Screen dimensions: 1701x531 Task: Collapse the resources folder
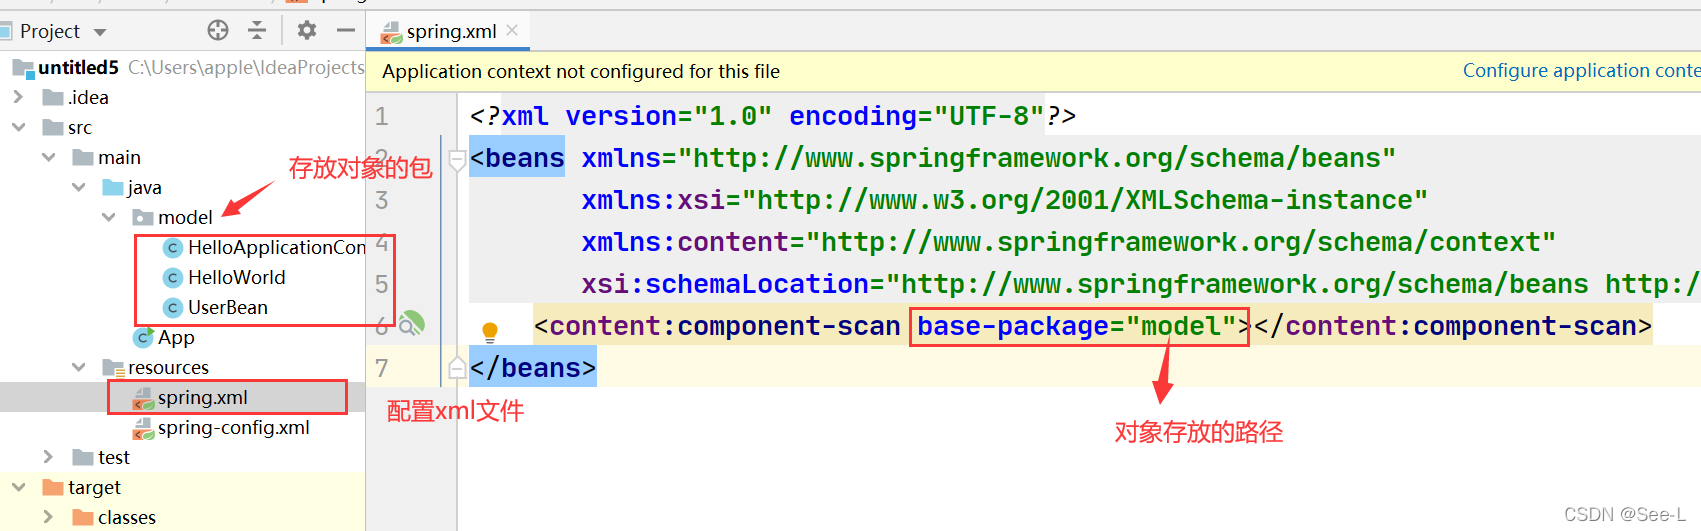(x=78, y=367)
